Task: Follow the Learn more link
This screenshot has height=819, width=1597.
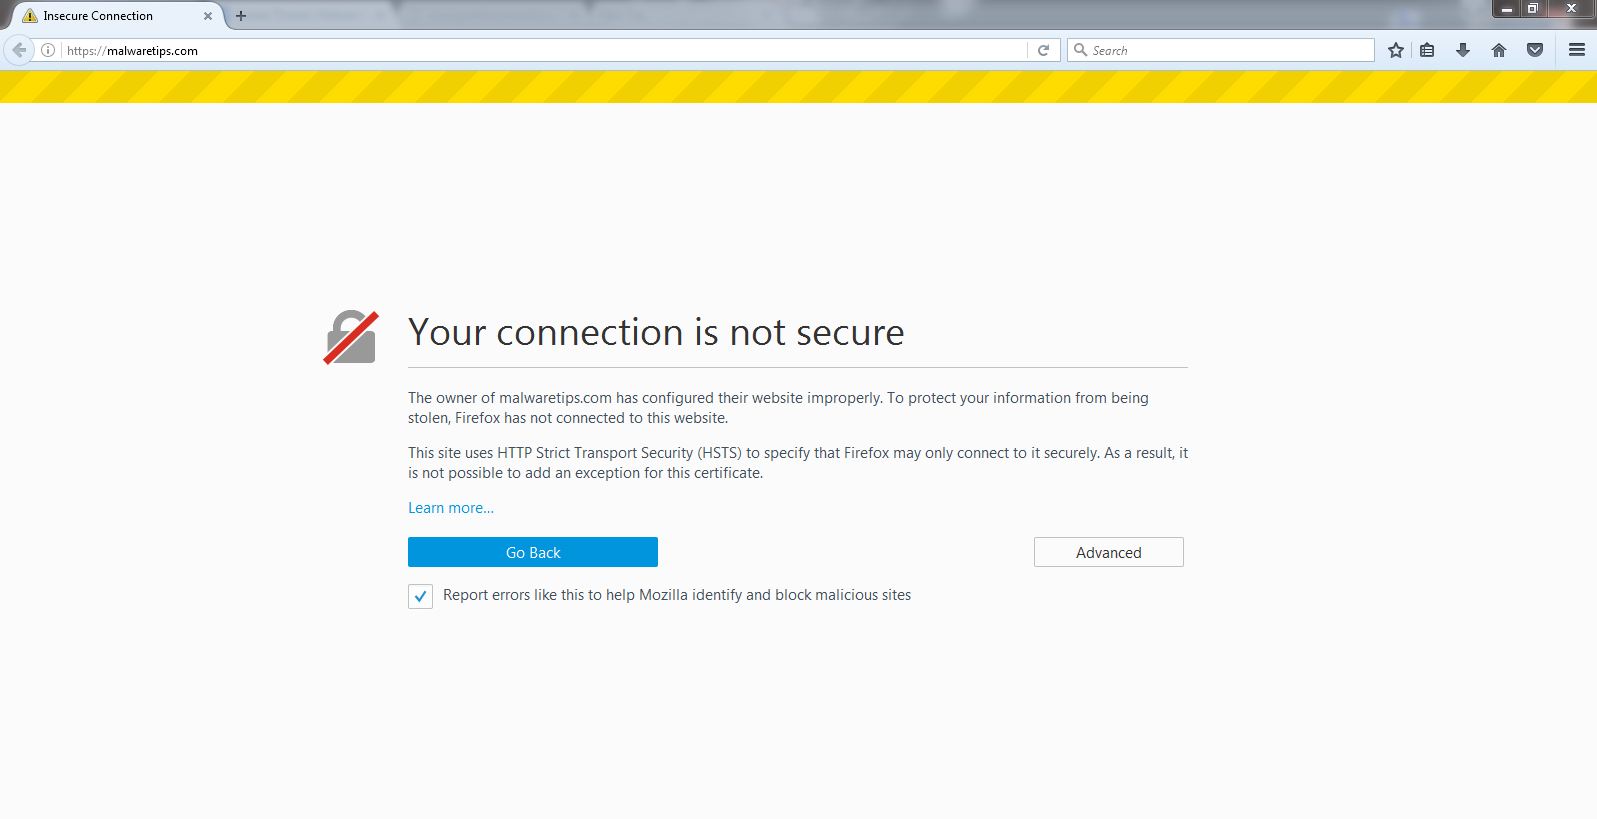Action: click(450, 508)
